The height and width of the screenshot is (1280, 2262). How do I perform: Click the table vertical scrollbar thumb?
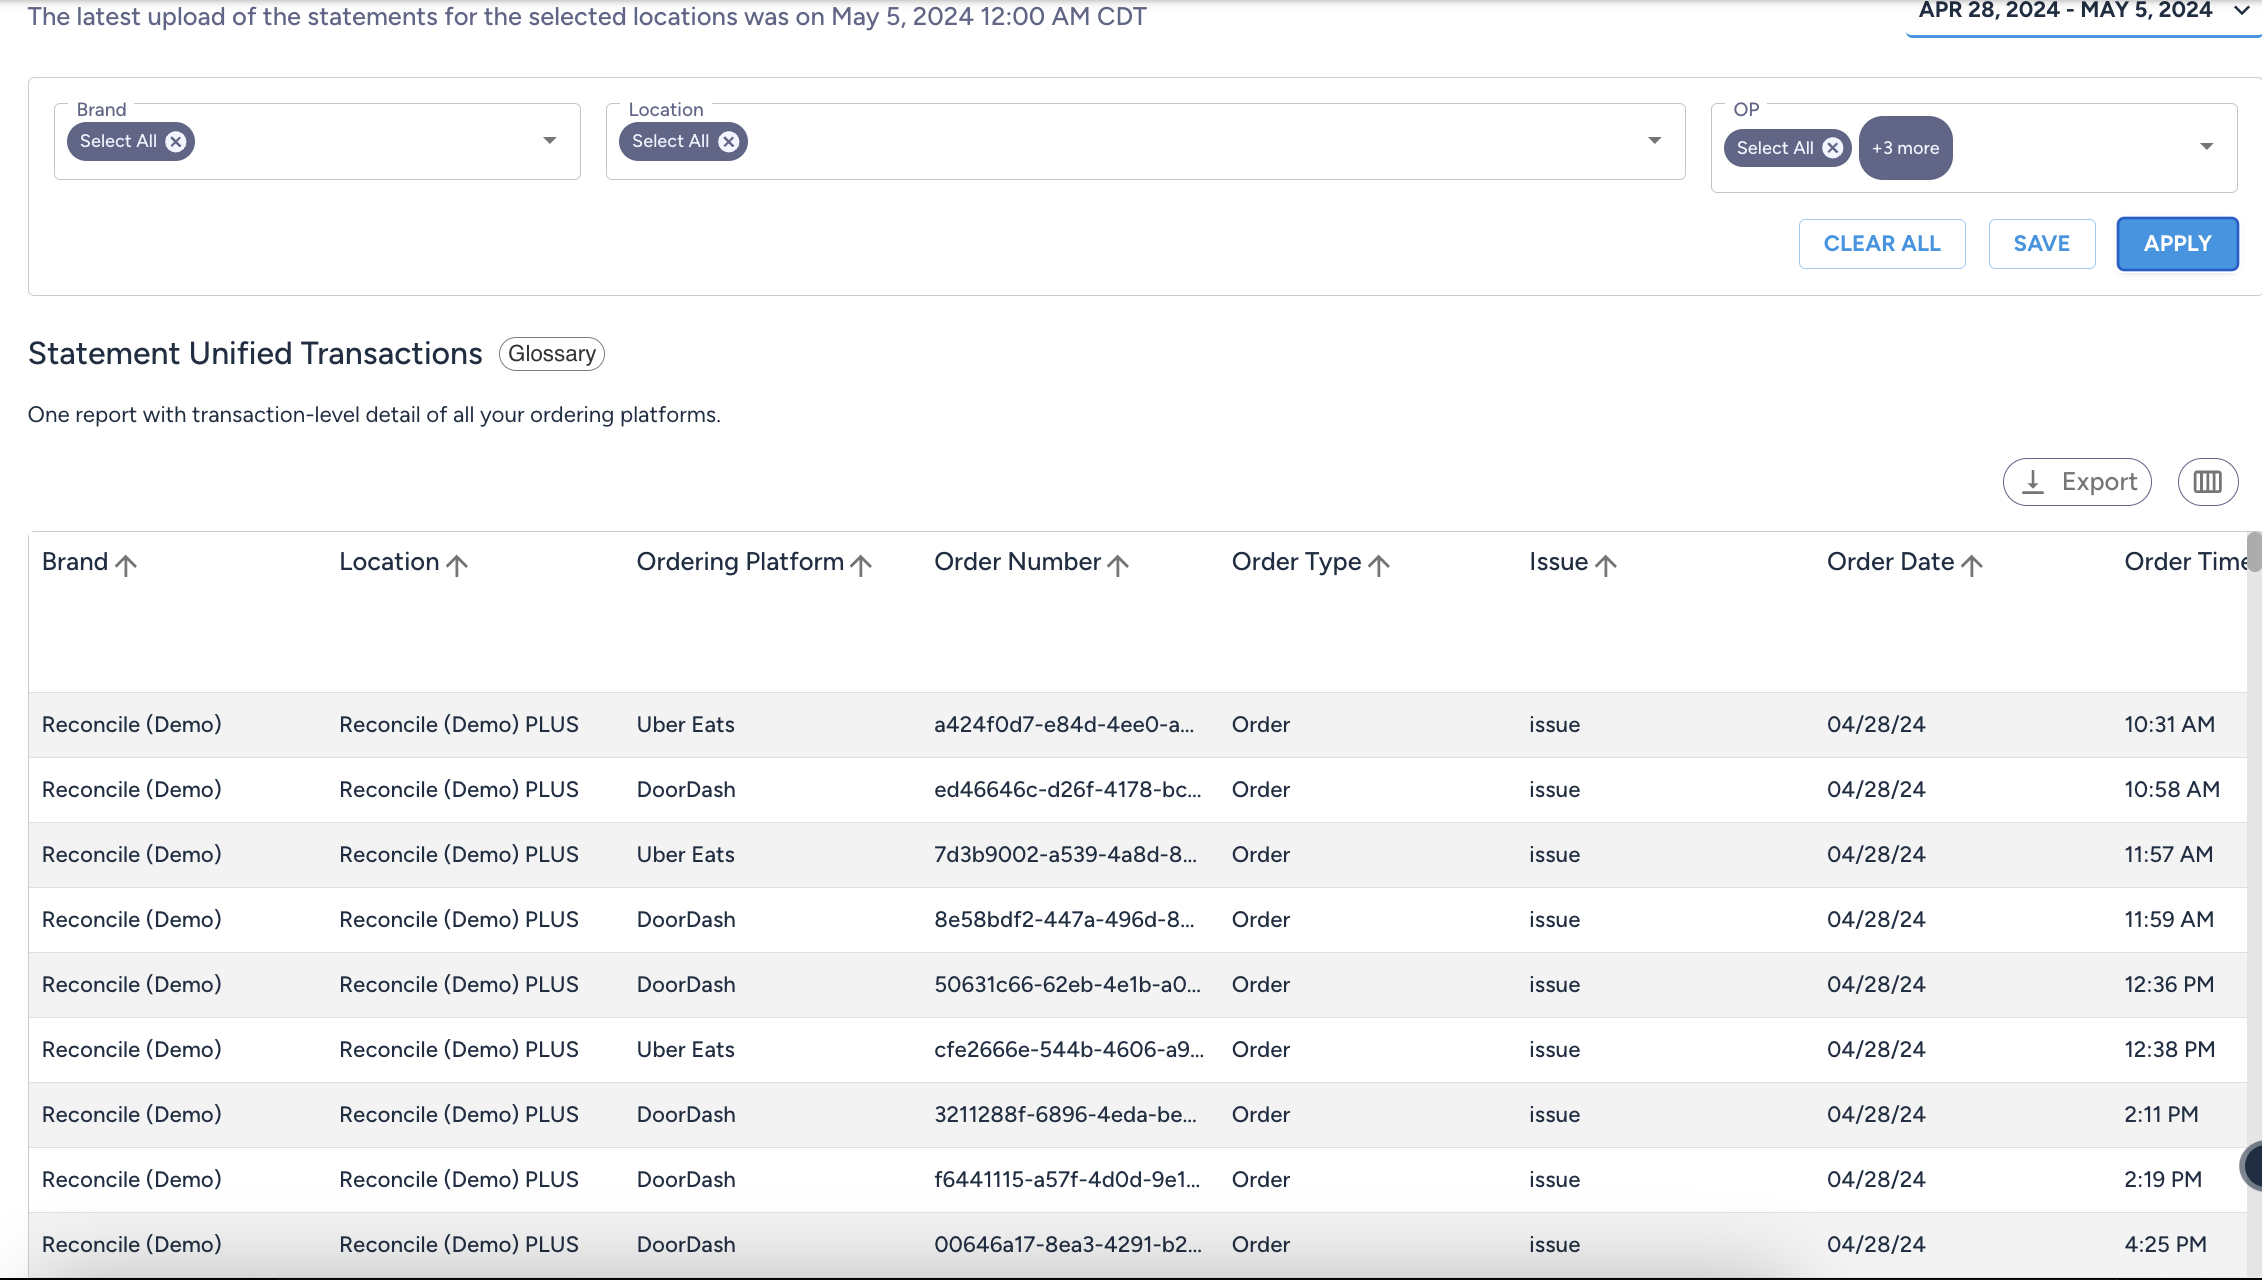pyautogui.click(x=2254, y=551)
